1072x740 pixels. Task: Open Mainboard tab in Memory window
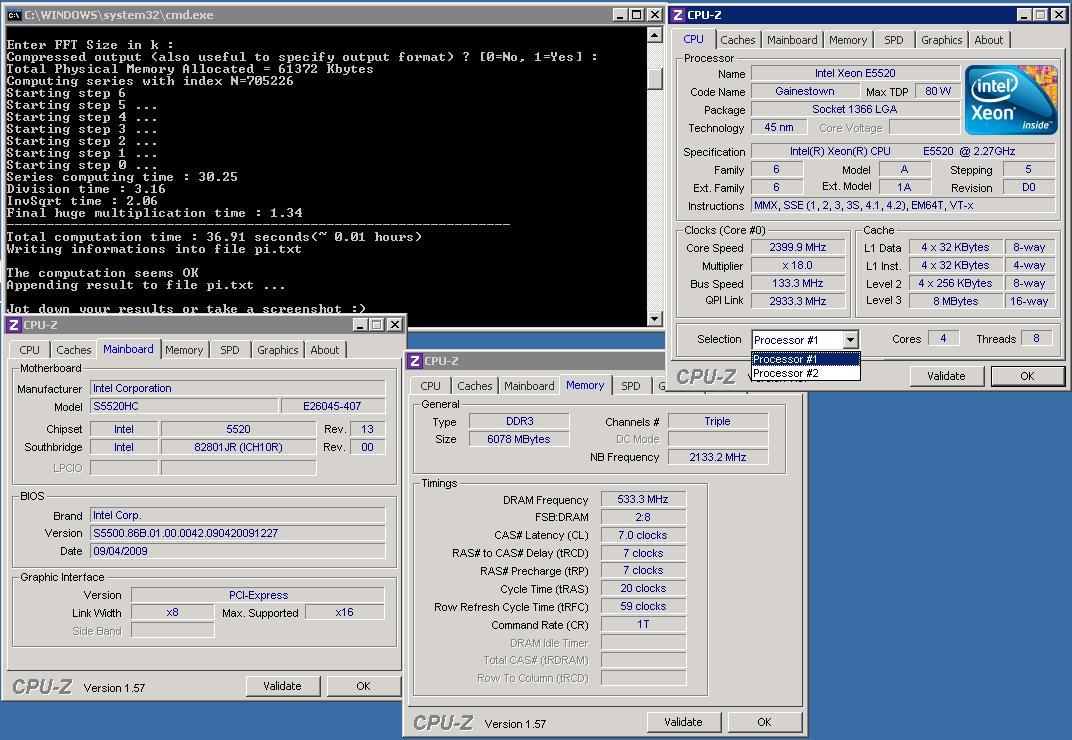pyautogui.click(x=529, y=386)
